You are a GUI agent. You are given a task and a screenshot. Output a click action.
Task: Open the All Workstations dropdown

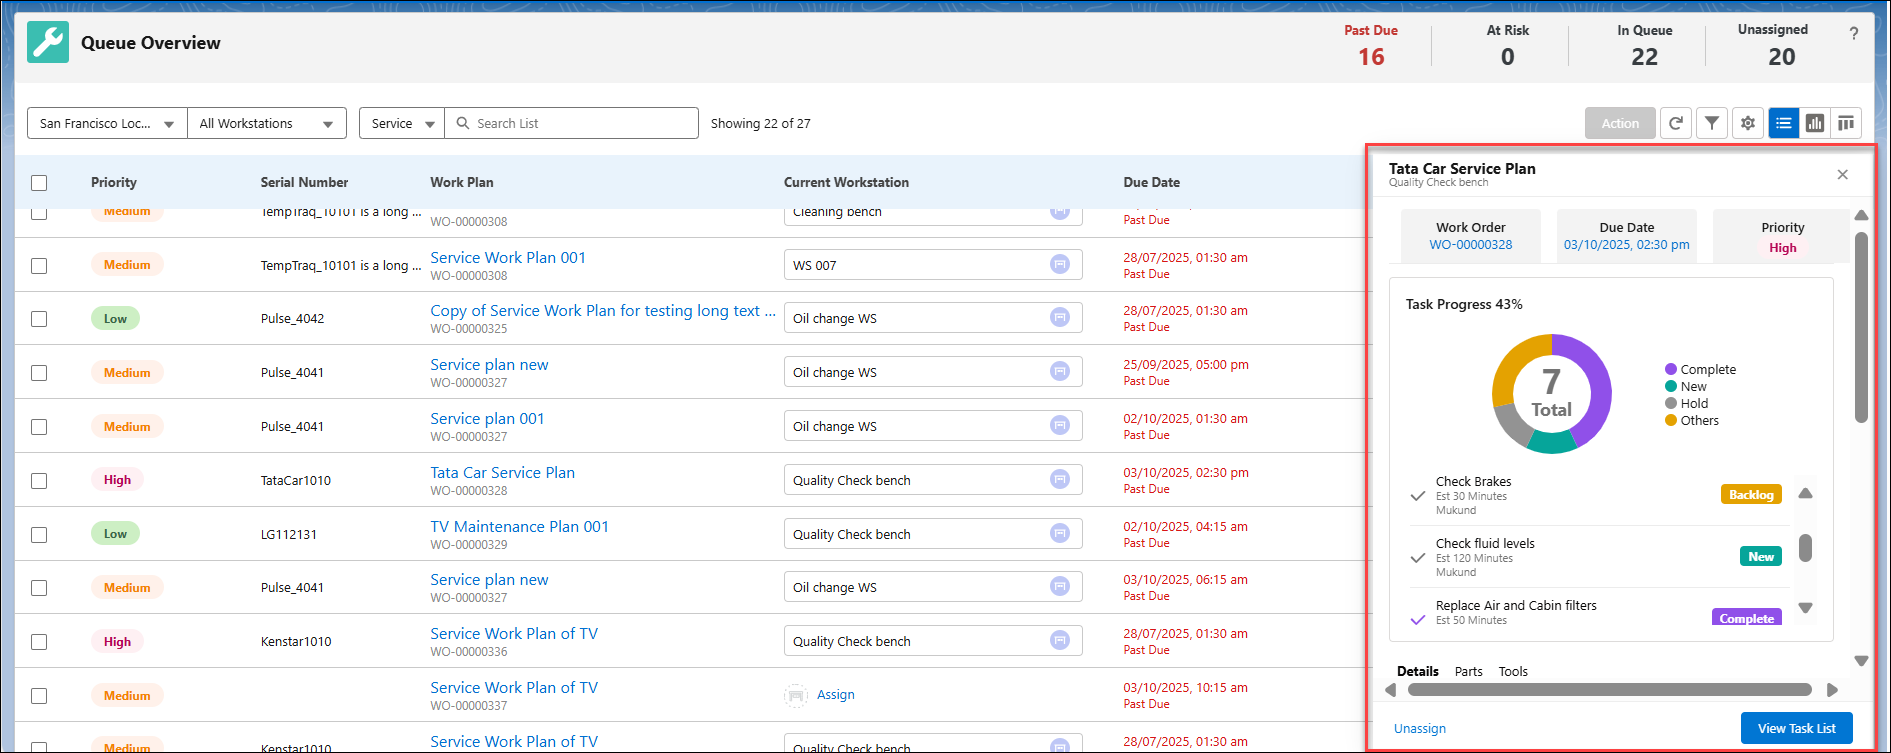(267, 123)
